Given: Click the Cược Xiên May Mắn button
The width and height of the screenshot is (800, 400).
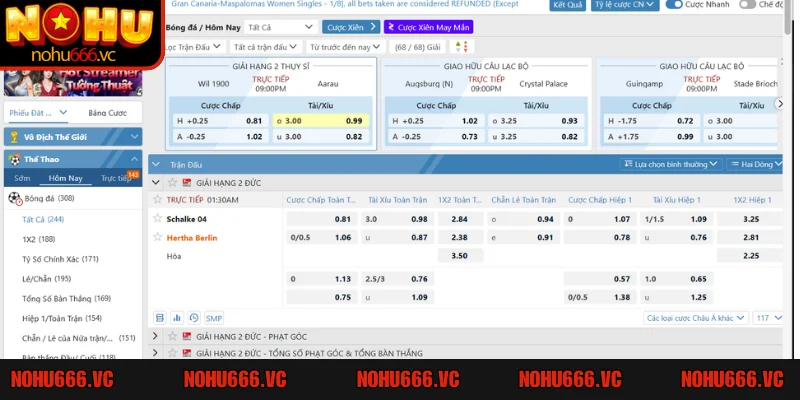Looking at the screenshot, I should tap(428, 27).
